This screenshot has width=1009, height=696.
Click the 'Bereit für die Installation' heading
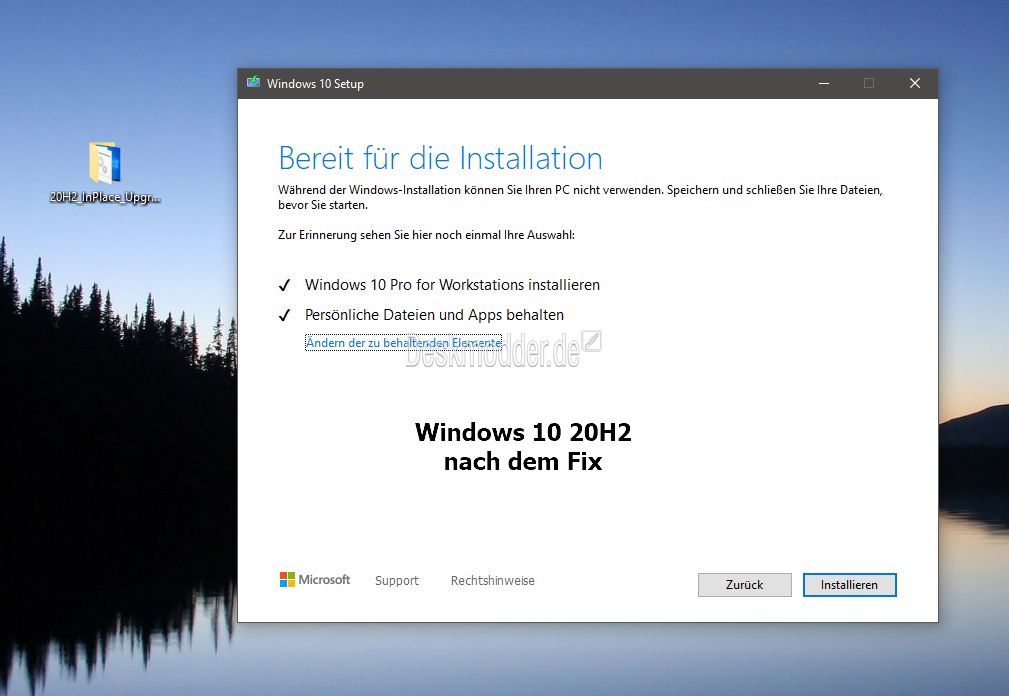440,158
